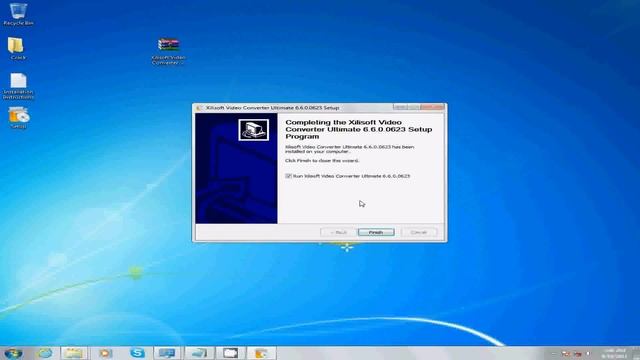
Task: Open Skype from the taskbar
Action: pos(138,353)
